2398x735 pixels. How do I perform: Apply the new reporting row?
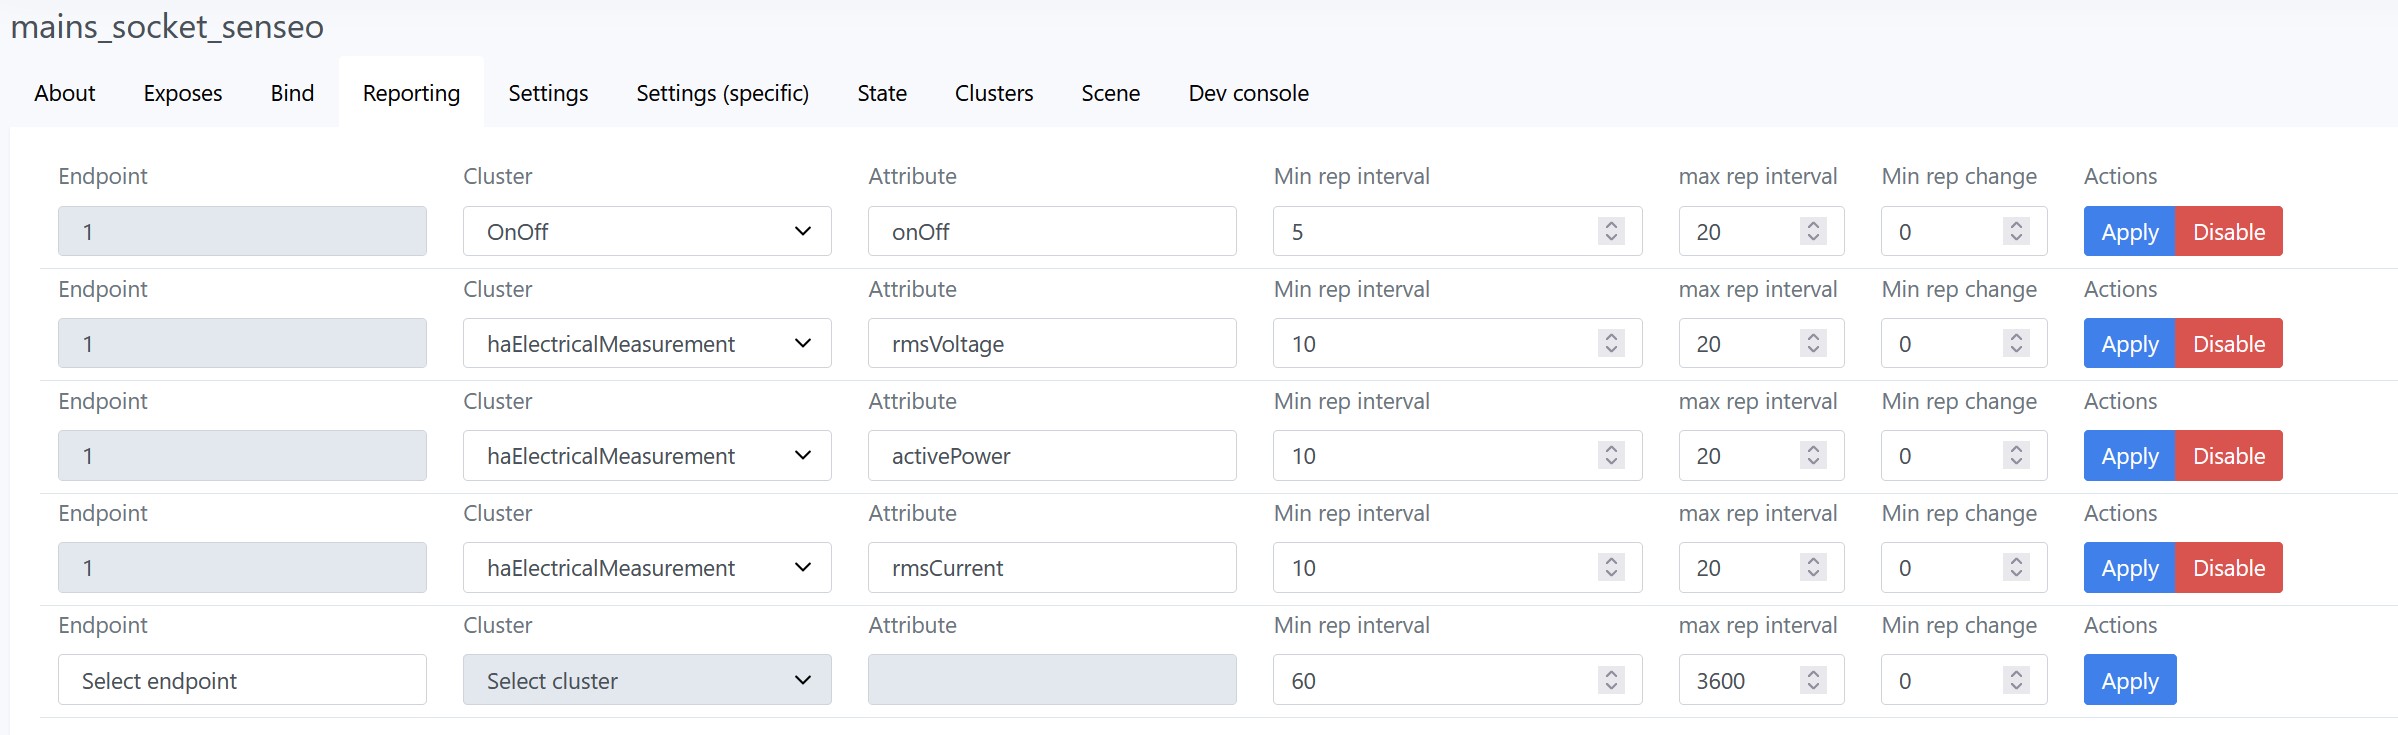[2129, 680]
